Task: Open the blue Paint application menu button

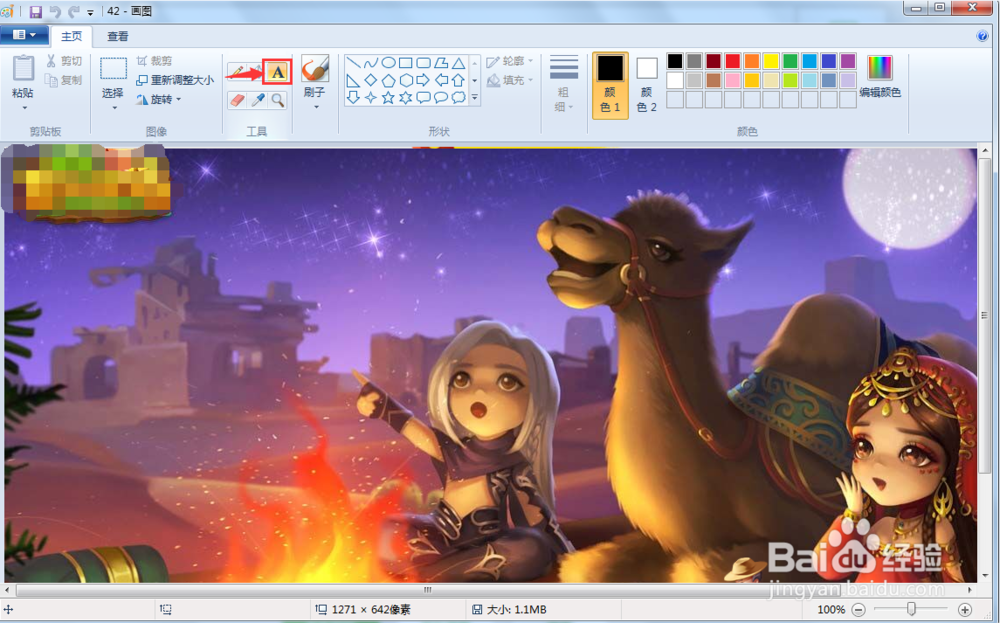Action: click(24, 34)
